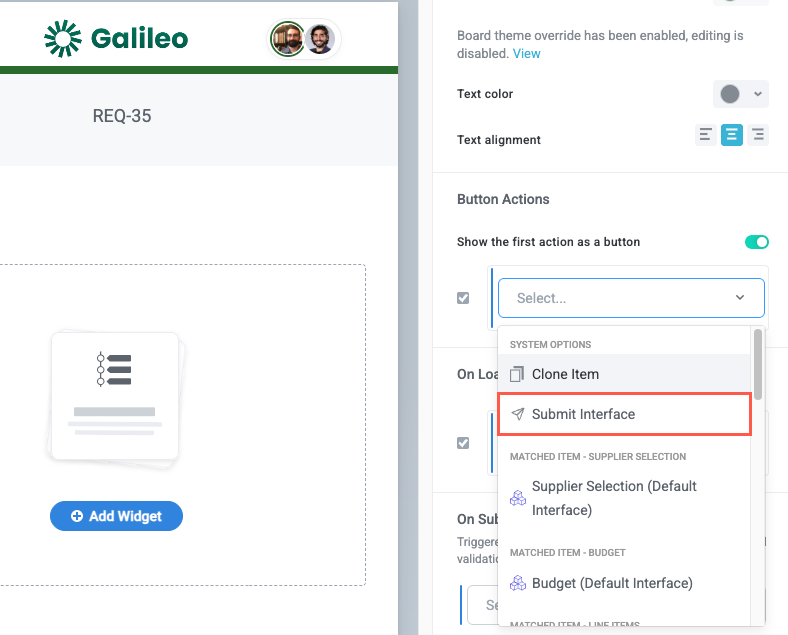The height and width of the screenshot is (635, 788).
Task: Select the Submit Interface option
Action: 583,414
